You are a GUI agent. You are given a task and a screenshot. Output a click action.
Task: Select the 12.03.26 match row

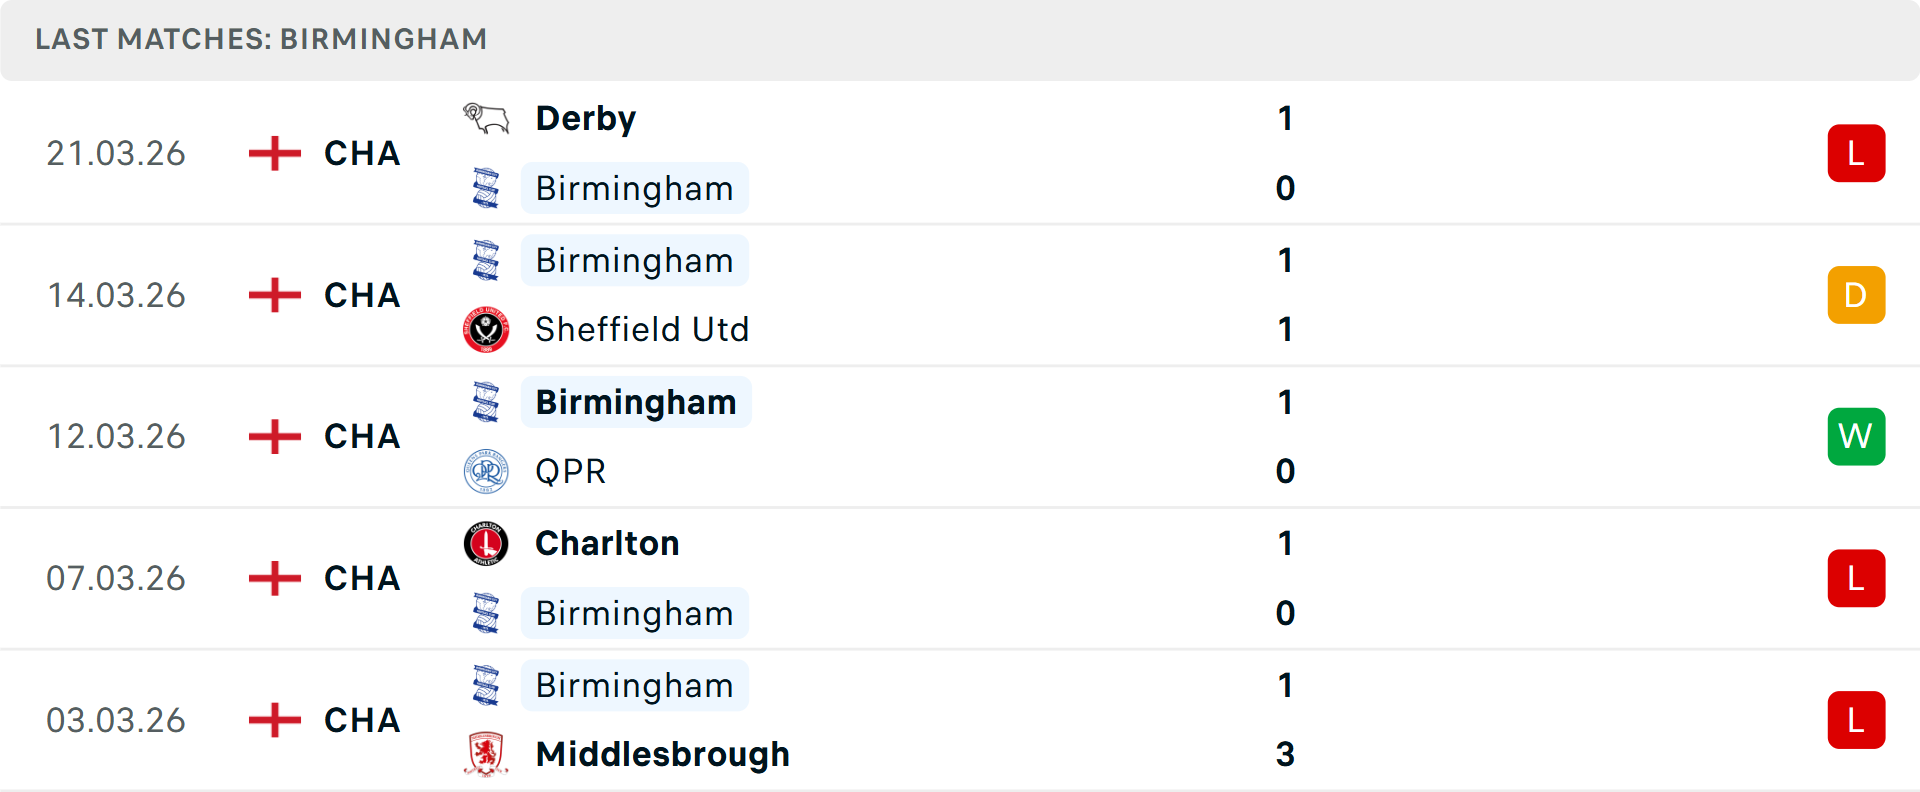960,436
